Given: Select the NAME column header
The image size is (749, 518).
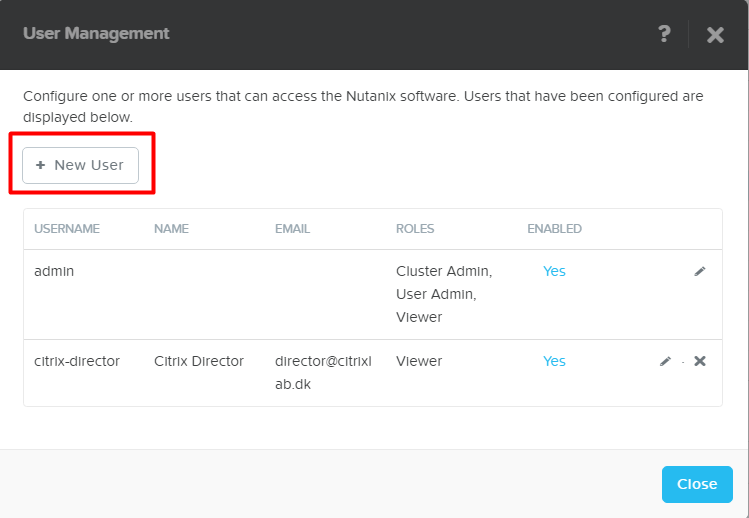Looking at the screenshot, I should pos(172,229).
